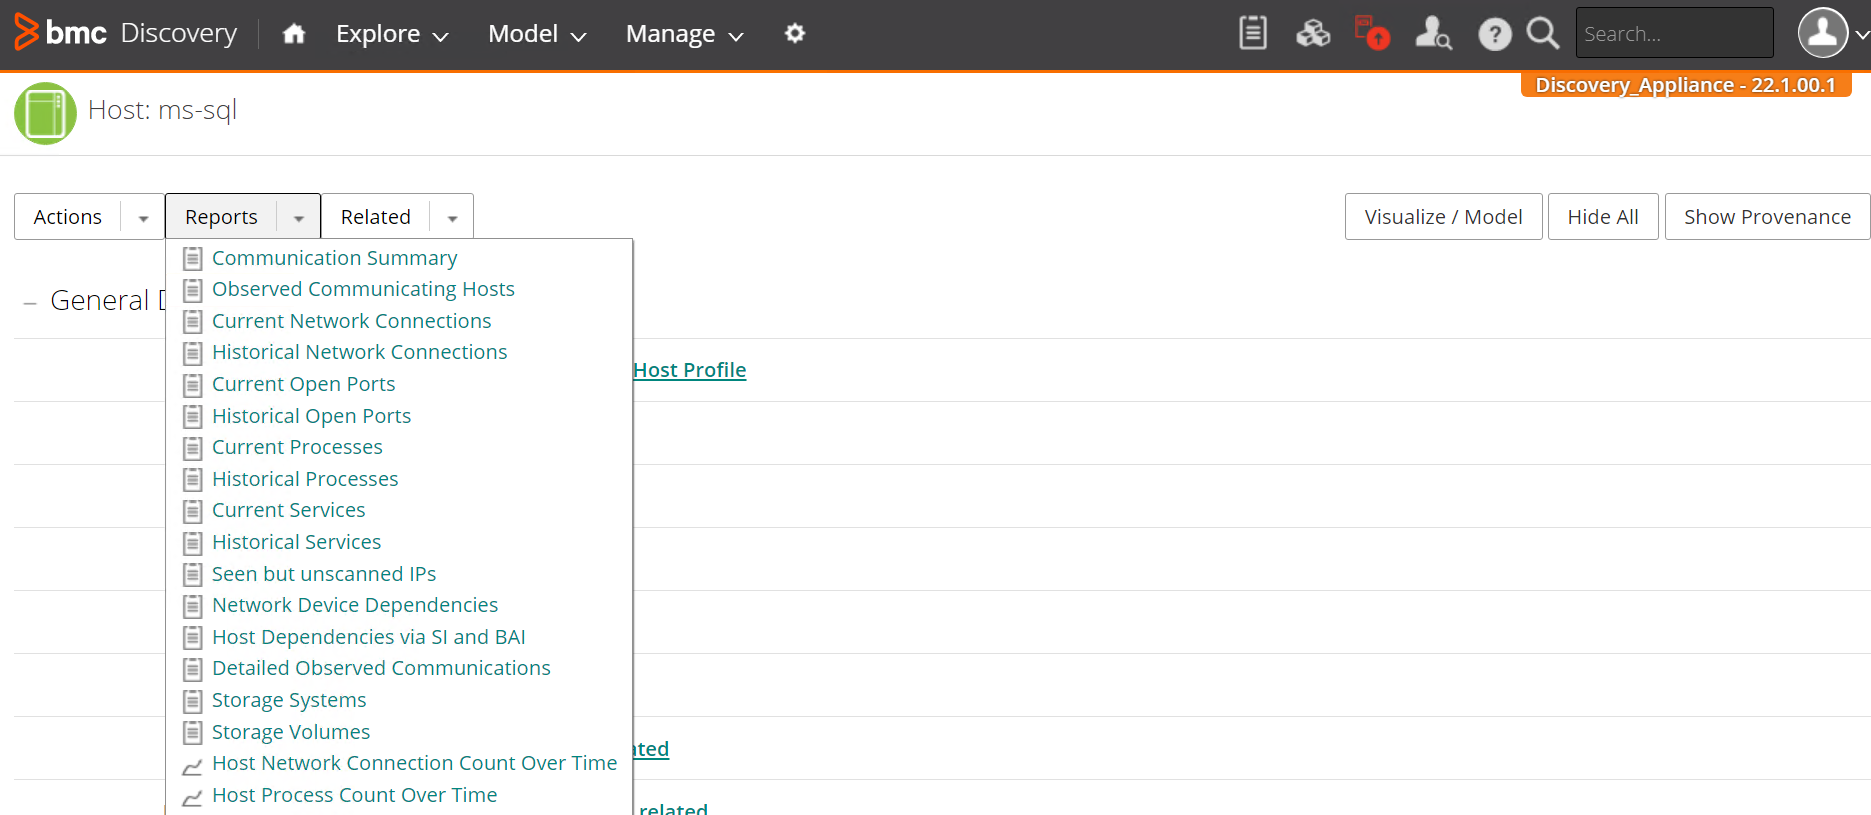Open the cubes model icon in header

[x=1313, y=34]
